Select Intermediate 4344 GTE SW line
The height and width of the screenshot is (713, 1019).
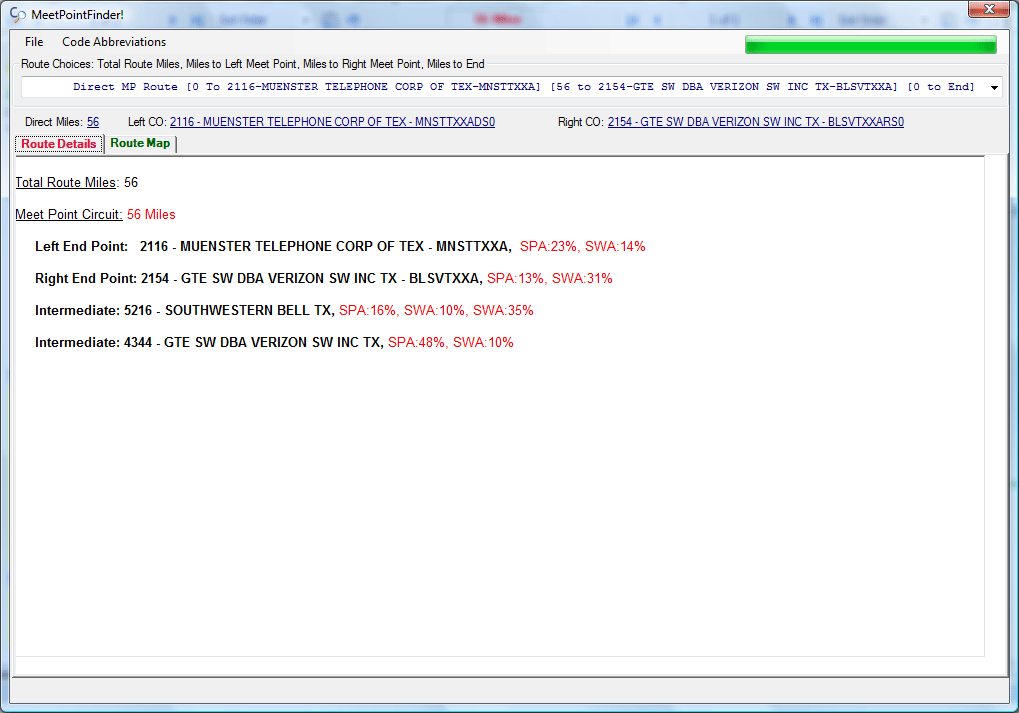click(x=274, y=342)
